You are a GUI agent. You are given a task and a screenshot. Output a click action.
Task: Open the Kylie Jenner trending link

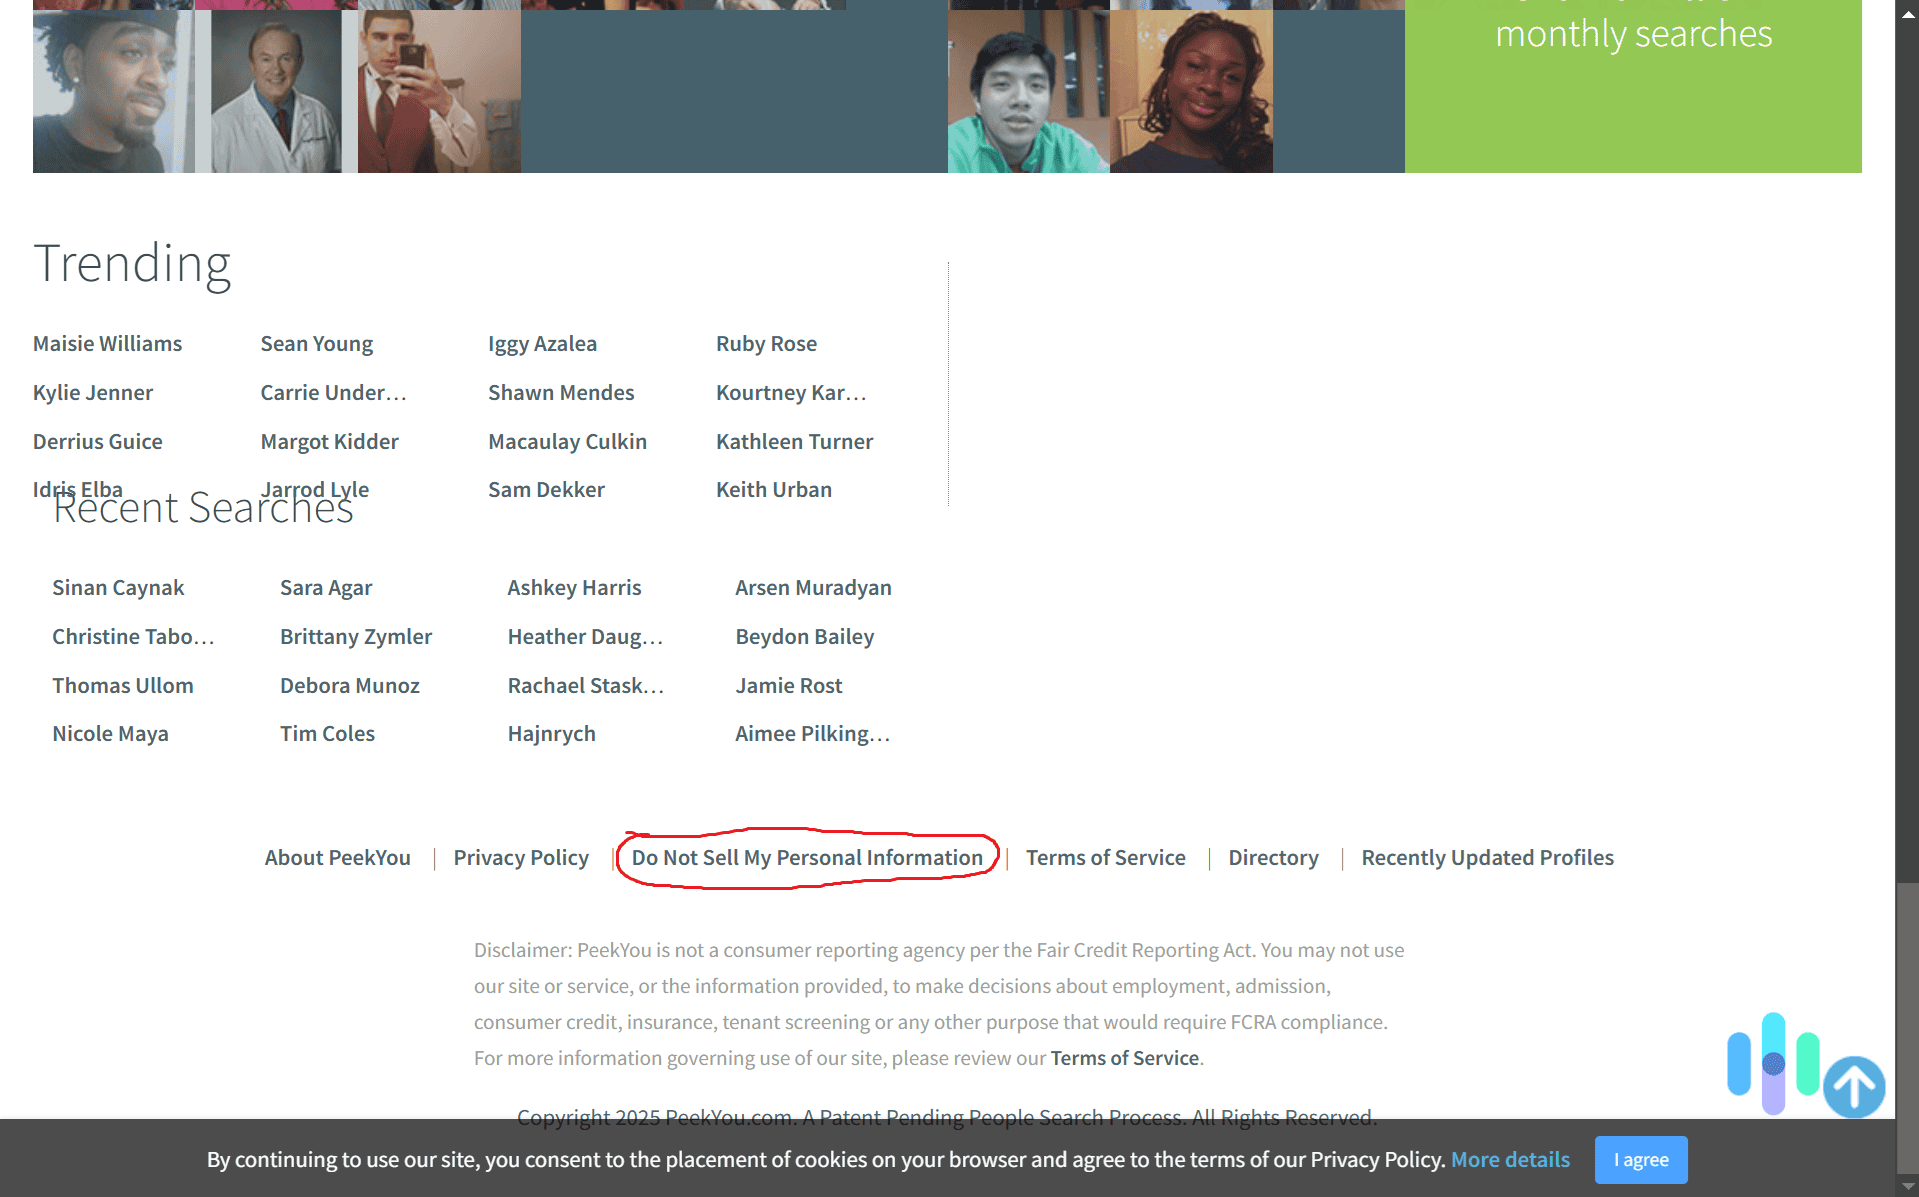(x=93, y=392)
